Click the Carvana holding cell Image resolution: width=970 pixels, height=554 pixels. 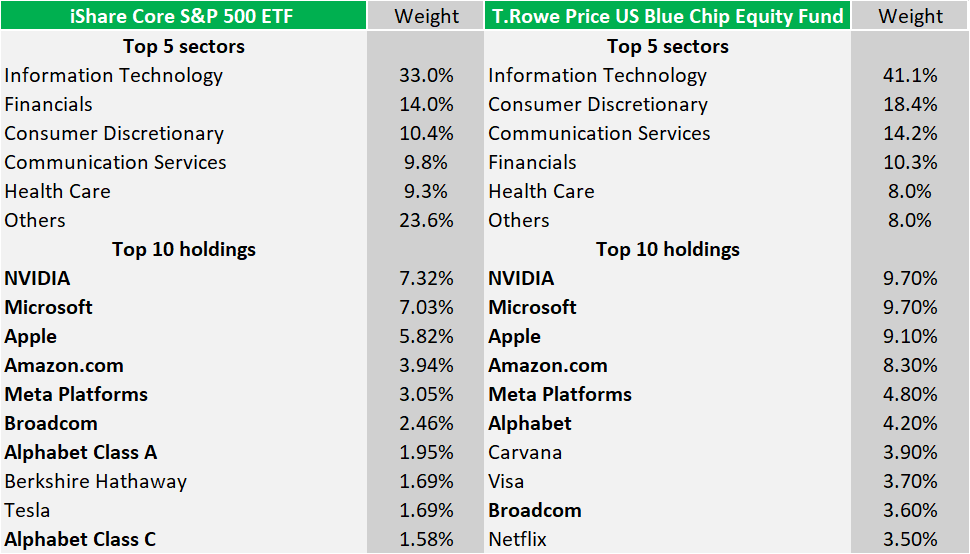[525, 452]
